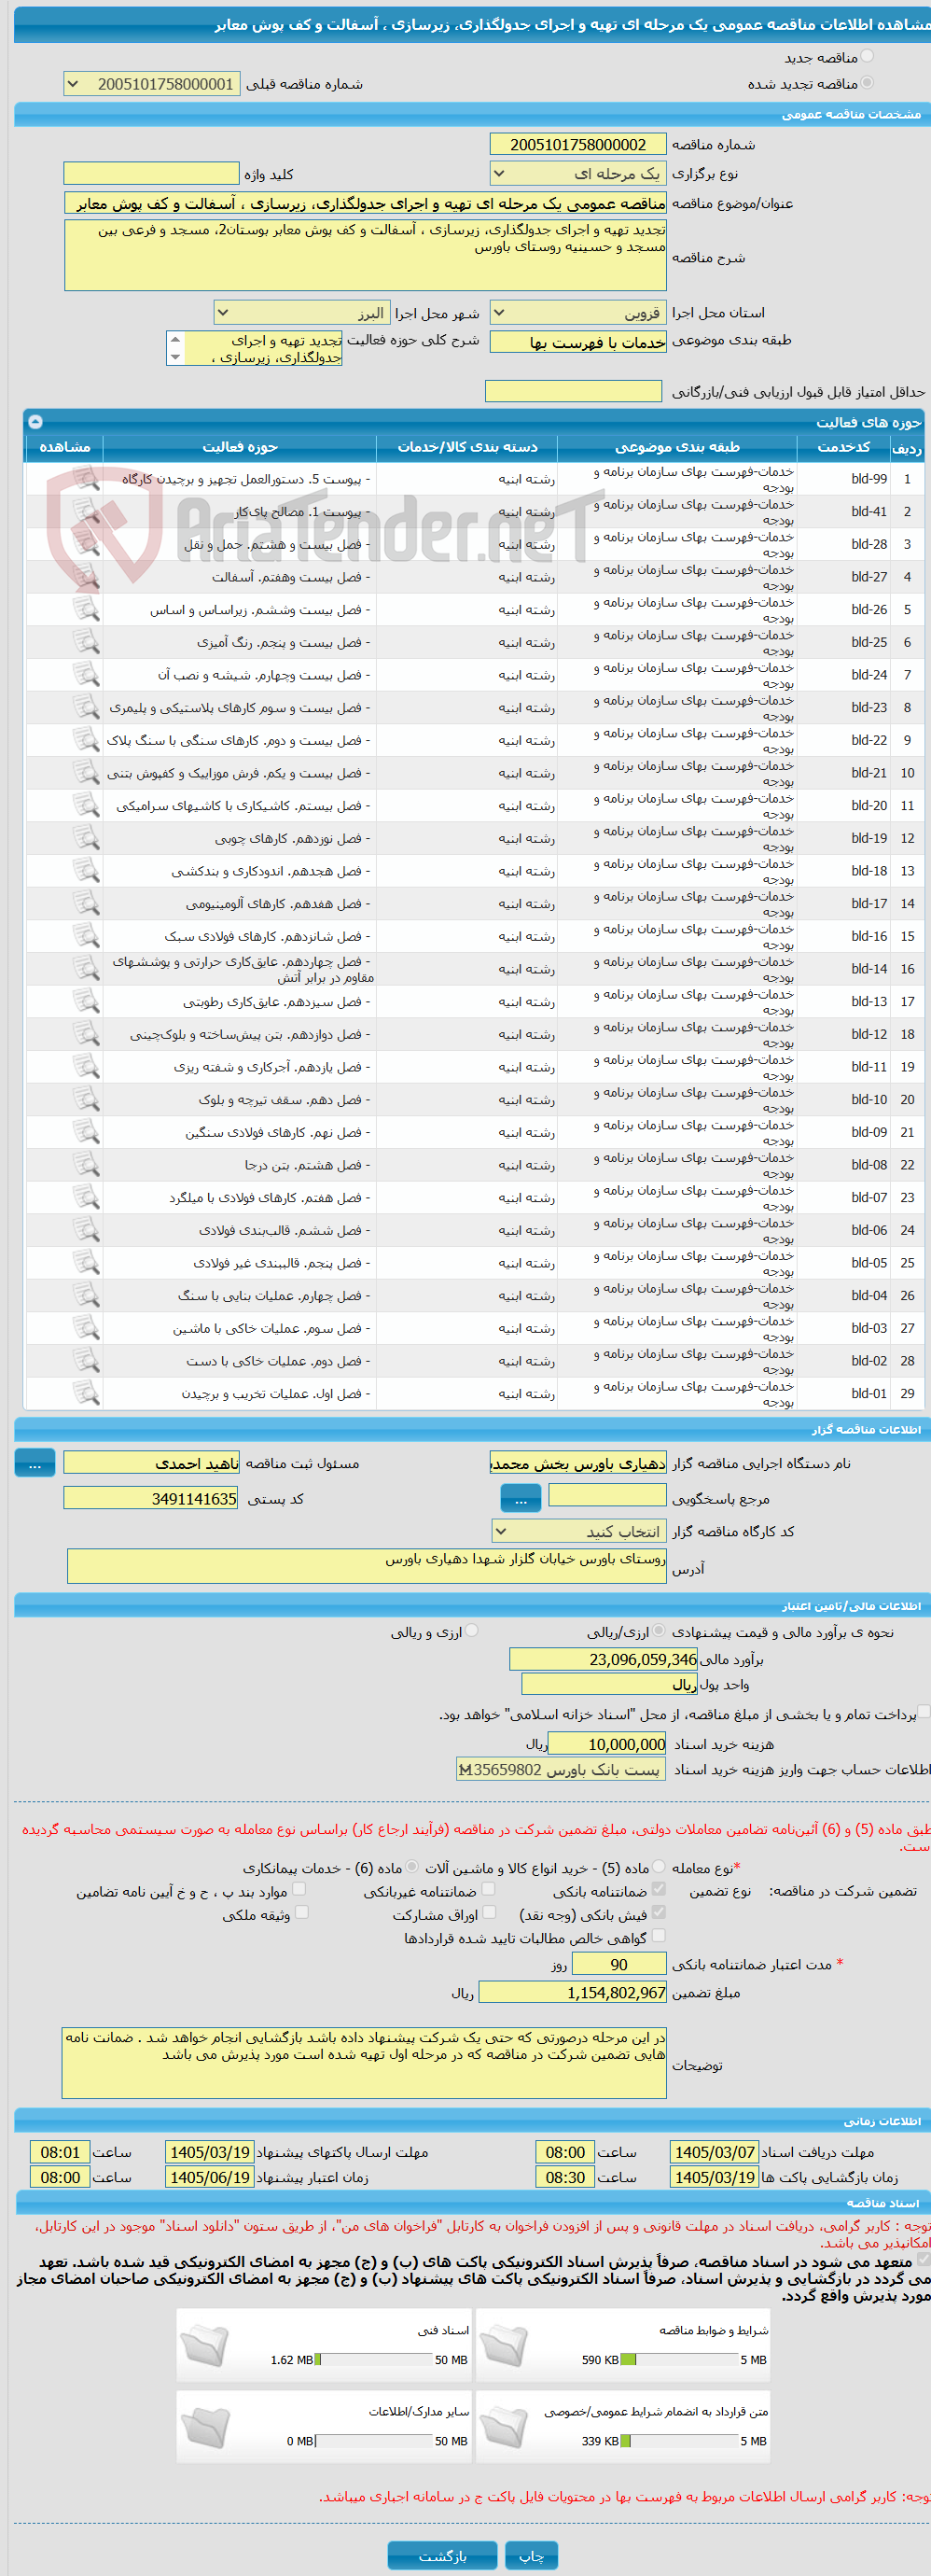Click the شرایط و ضوابط مناقصه size bar
Screen dimensions: 931x2576
pyautogui.click(x=679, y=2359)
